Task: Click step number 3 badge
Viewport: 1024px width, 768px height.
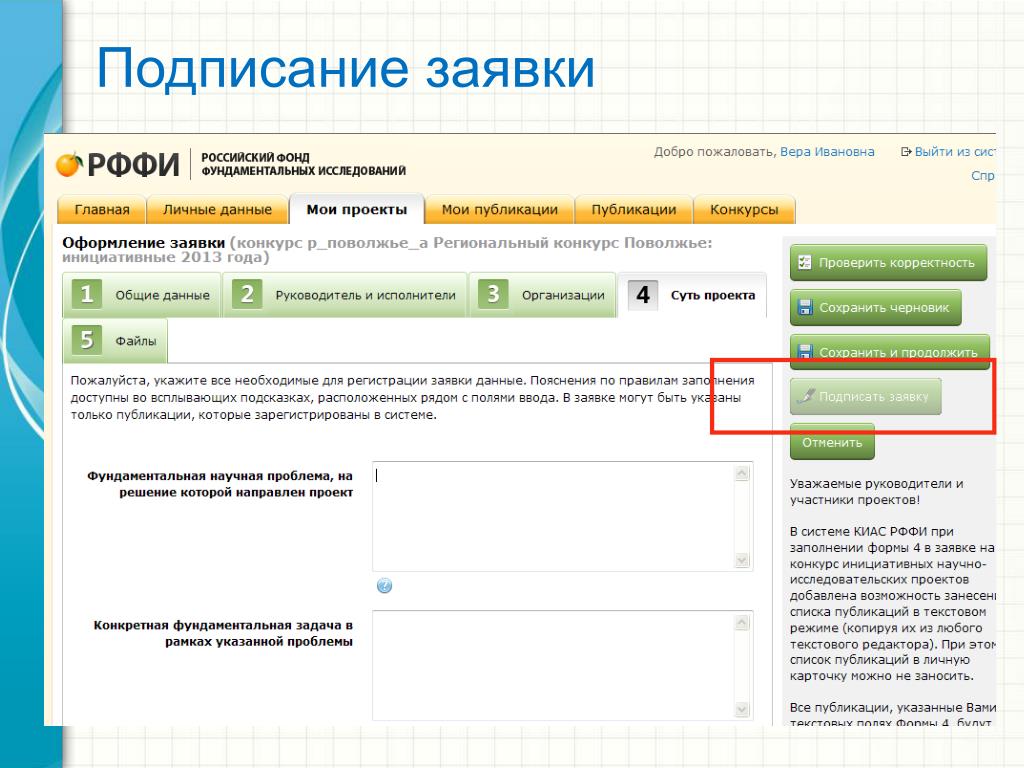Action: [x=493, y=295]
